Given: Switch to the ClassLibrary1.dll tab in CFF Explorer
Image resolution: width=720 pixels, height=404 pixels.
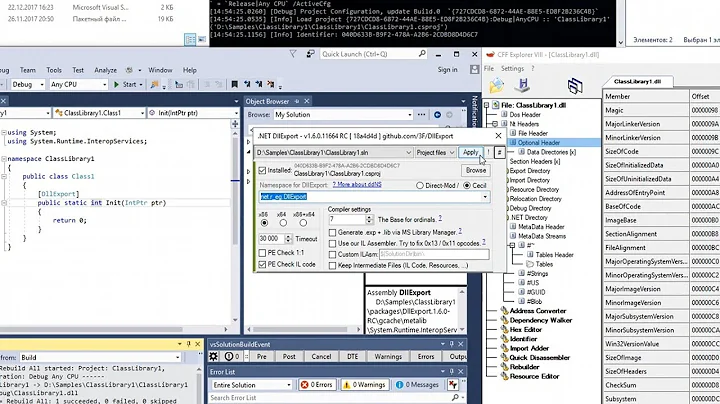Looking at the screenshot, I should tap(637, 81).
